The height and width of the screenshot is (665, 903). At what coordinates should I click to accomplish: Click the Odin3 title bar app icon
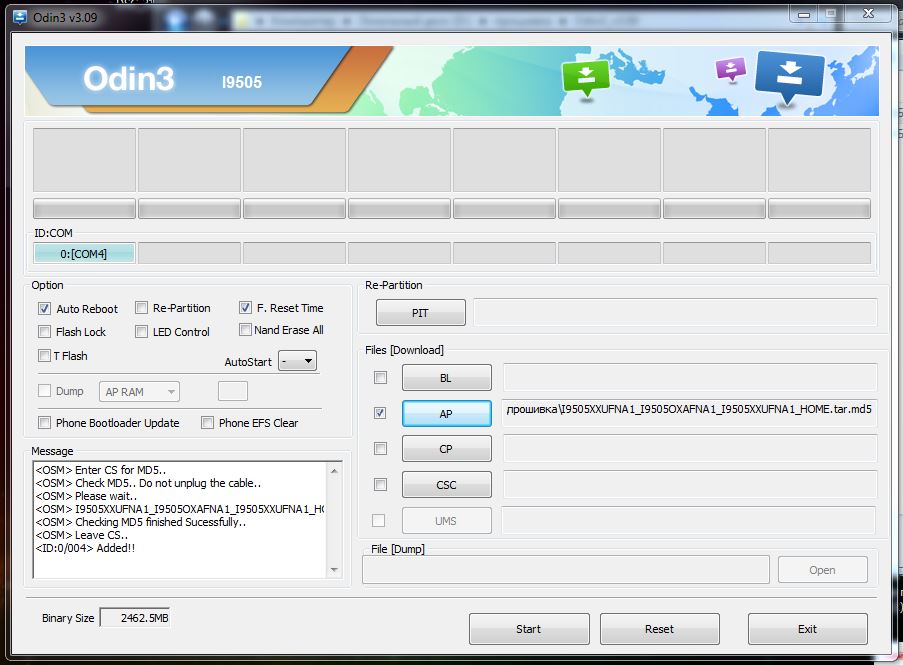coord(19,16)
